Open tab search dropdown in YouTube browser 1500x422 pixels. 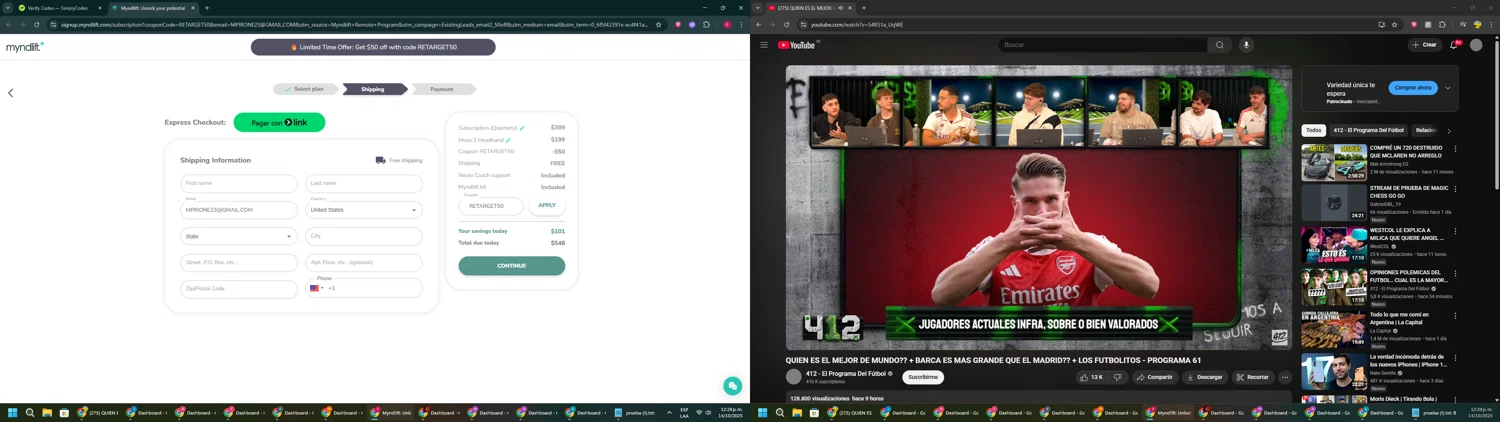(x=757, y=8)
